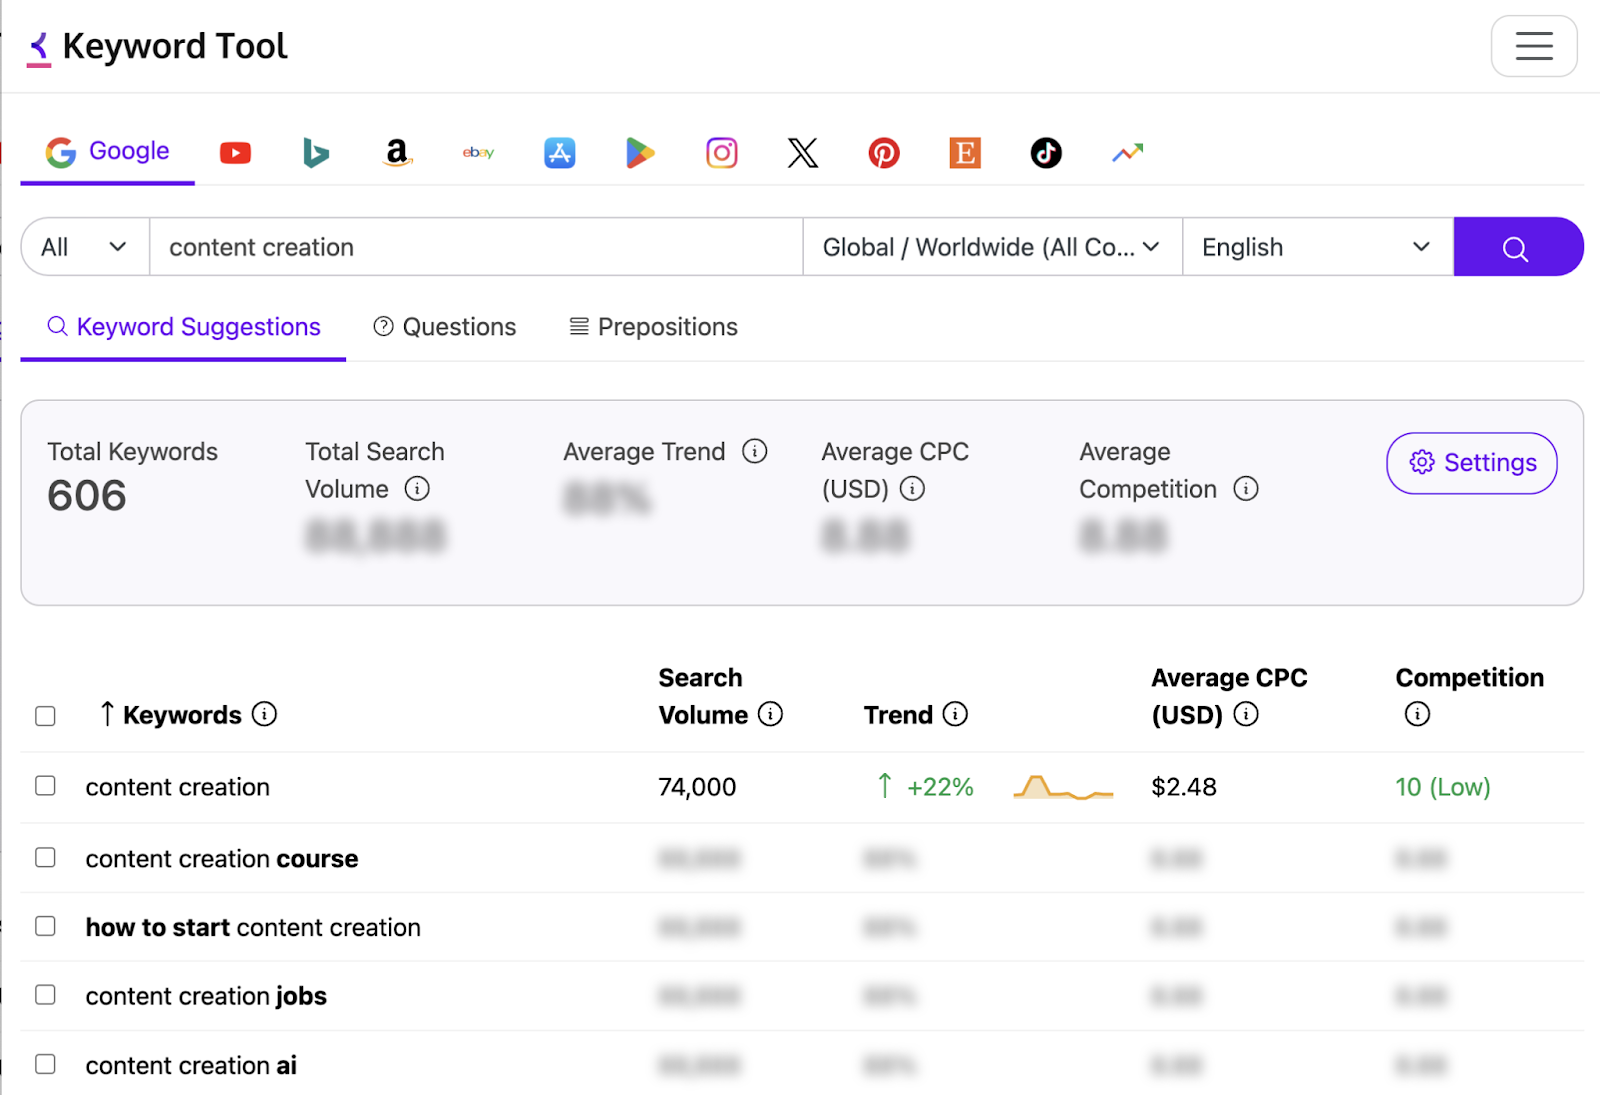The image size is (1600, 1095).
Task: Click the purple search button
Action: pyautogui.click(x=1517, y=247)
